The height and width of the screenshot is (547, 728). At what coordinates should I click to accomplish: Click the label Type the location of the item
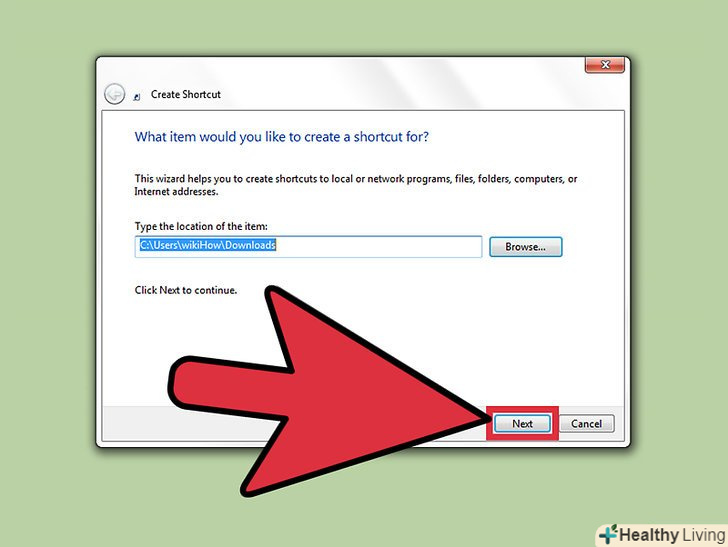[x=201, y=226]
